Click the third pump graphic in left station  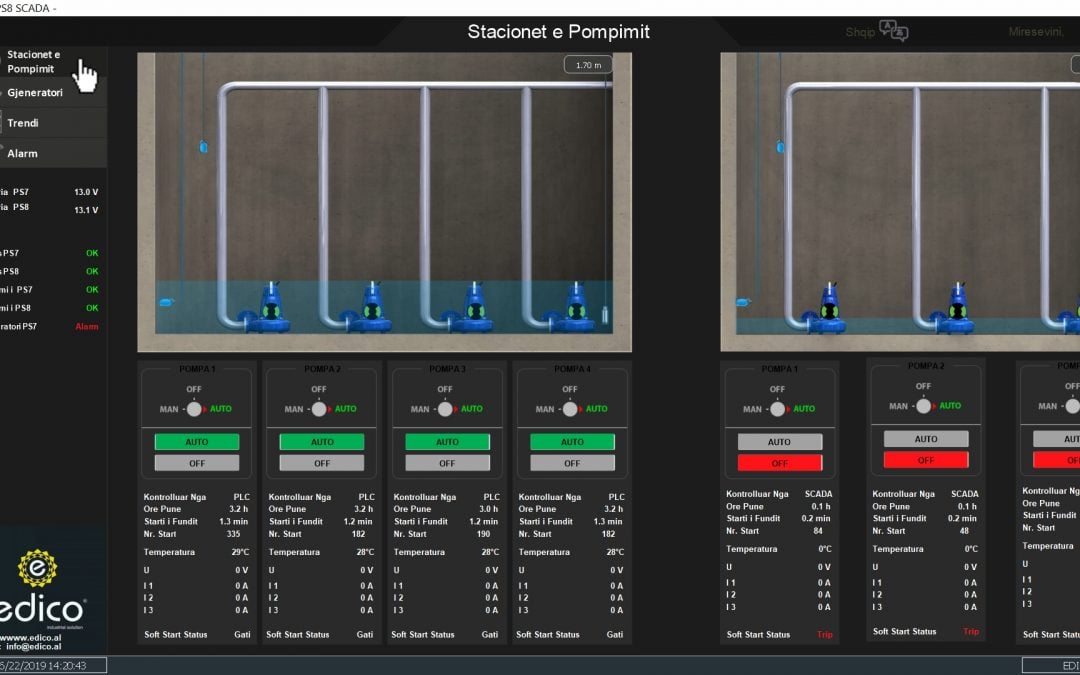click(x=473, y=308)
